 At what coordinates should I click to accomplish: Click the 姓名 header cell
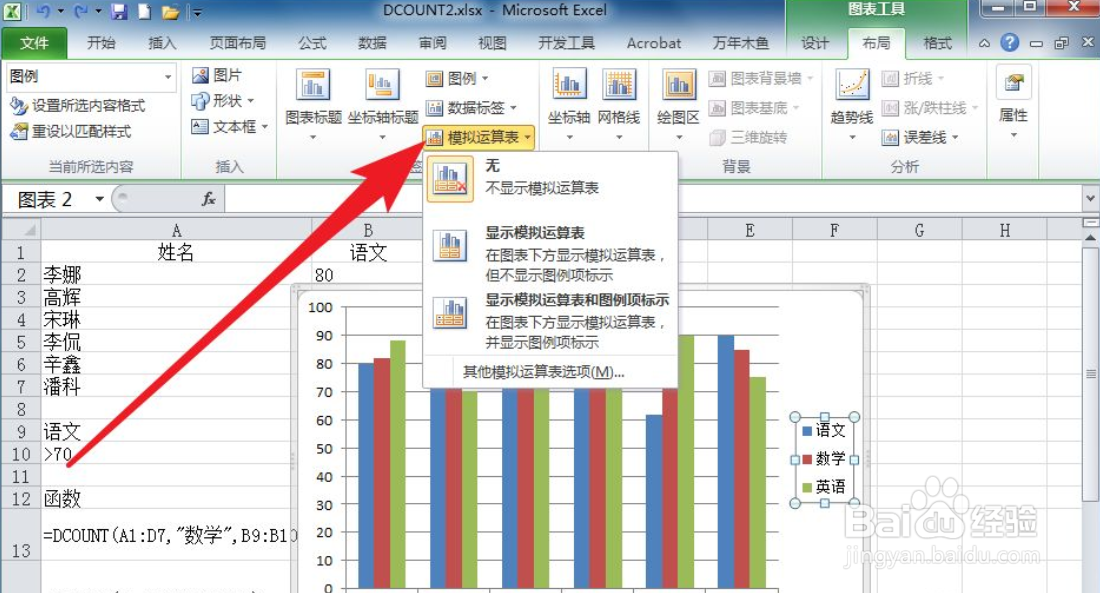pyautogui.click(x=176, y=252)
